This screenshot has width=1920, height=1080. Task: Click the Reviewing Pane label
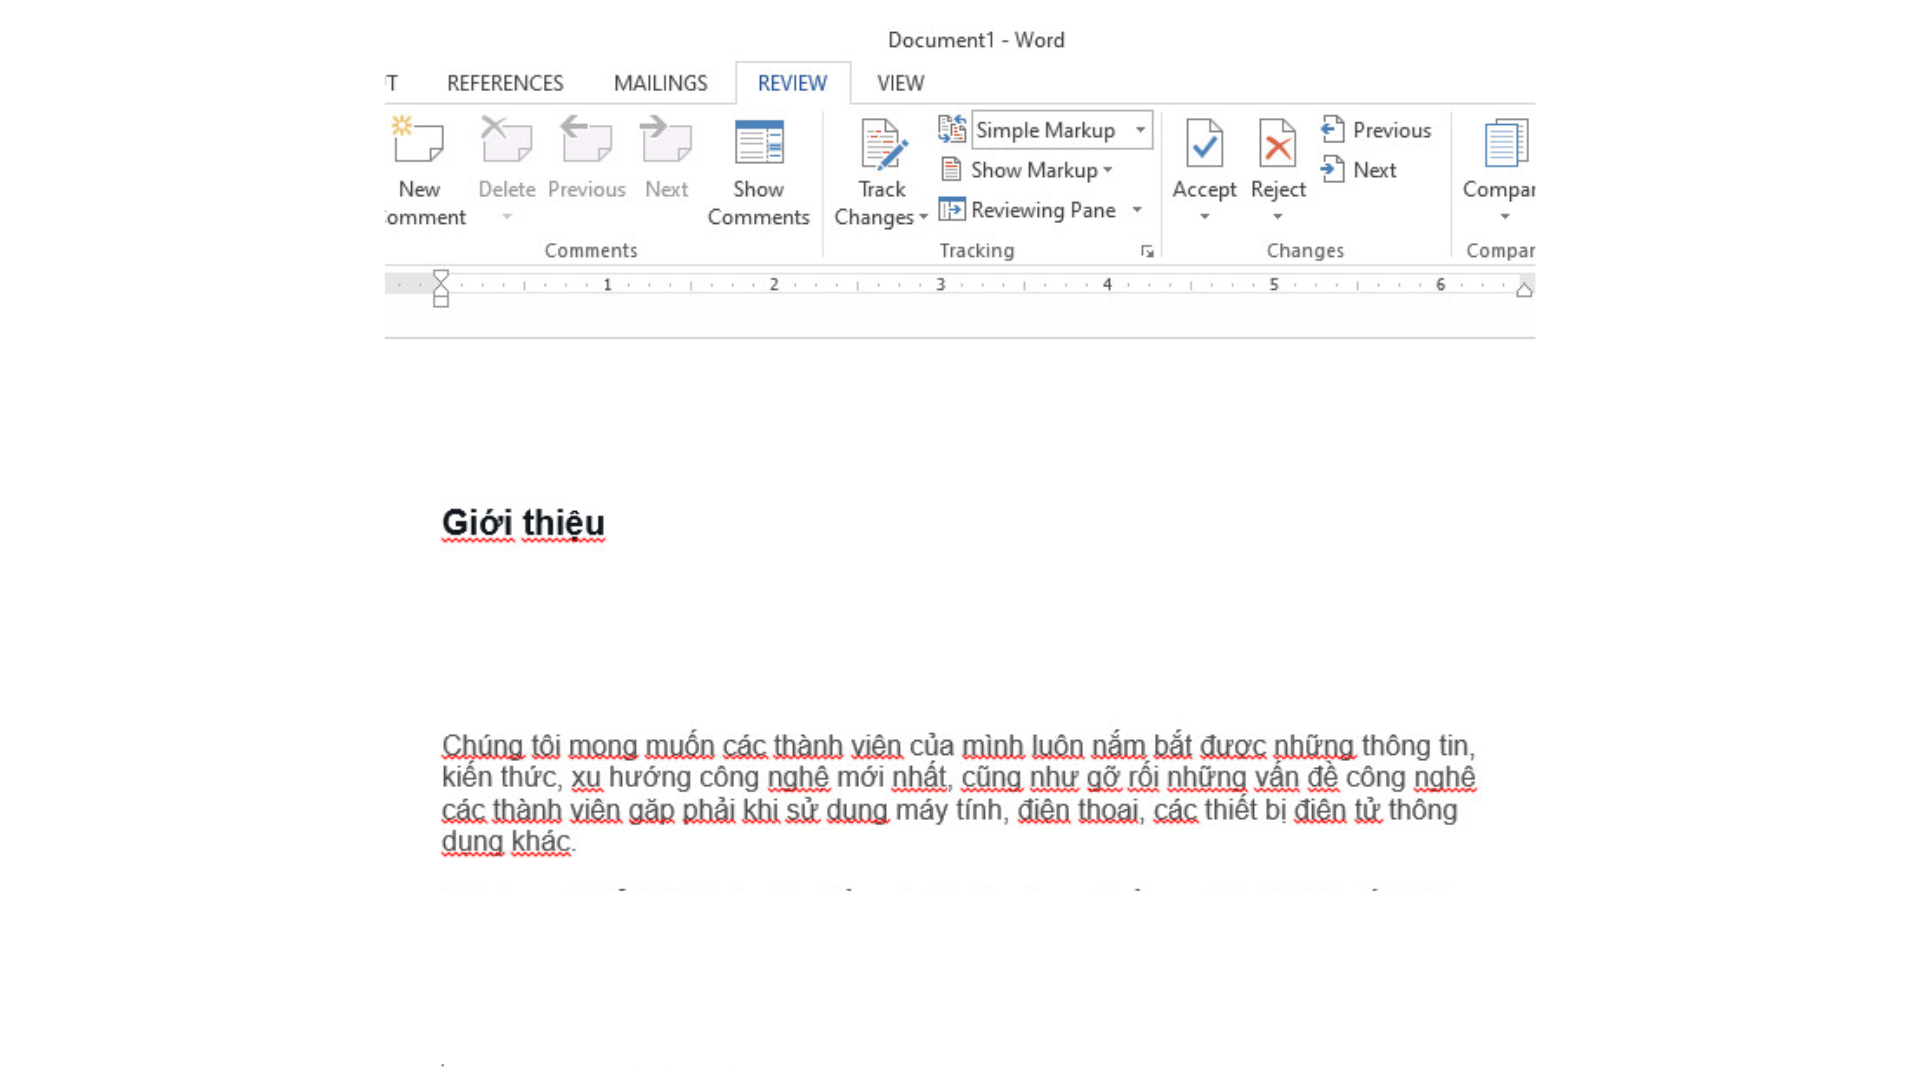click(x=1043, y=210)
